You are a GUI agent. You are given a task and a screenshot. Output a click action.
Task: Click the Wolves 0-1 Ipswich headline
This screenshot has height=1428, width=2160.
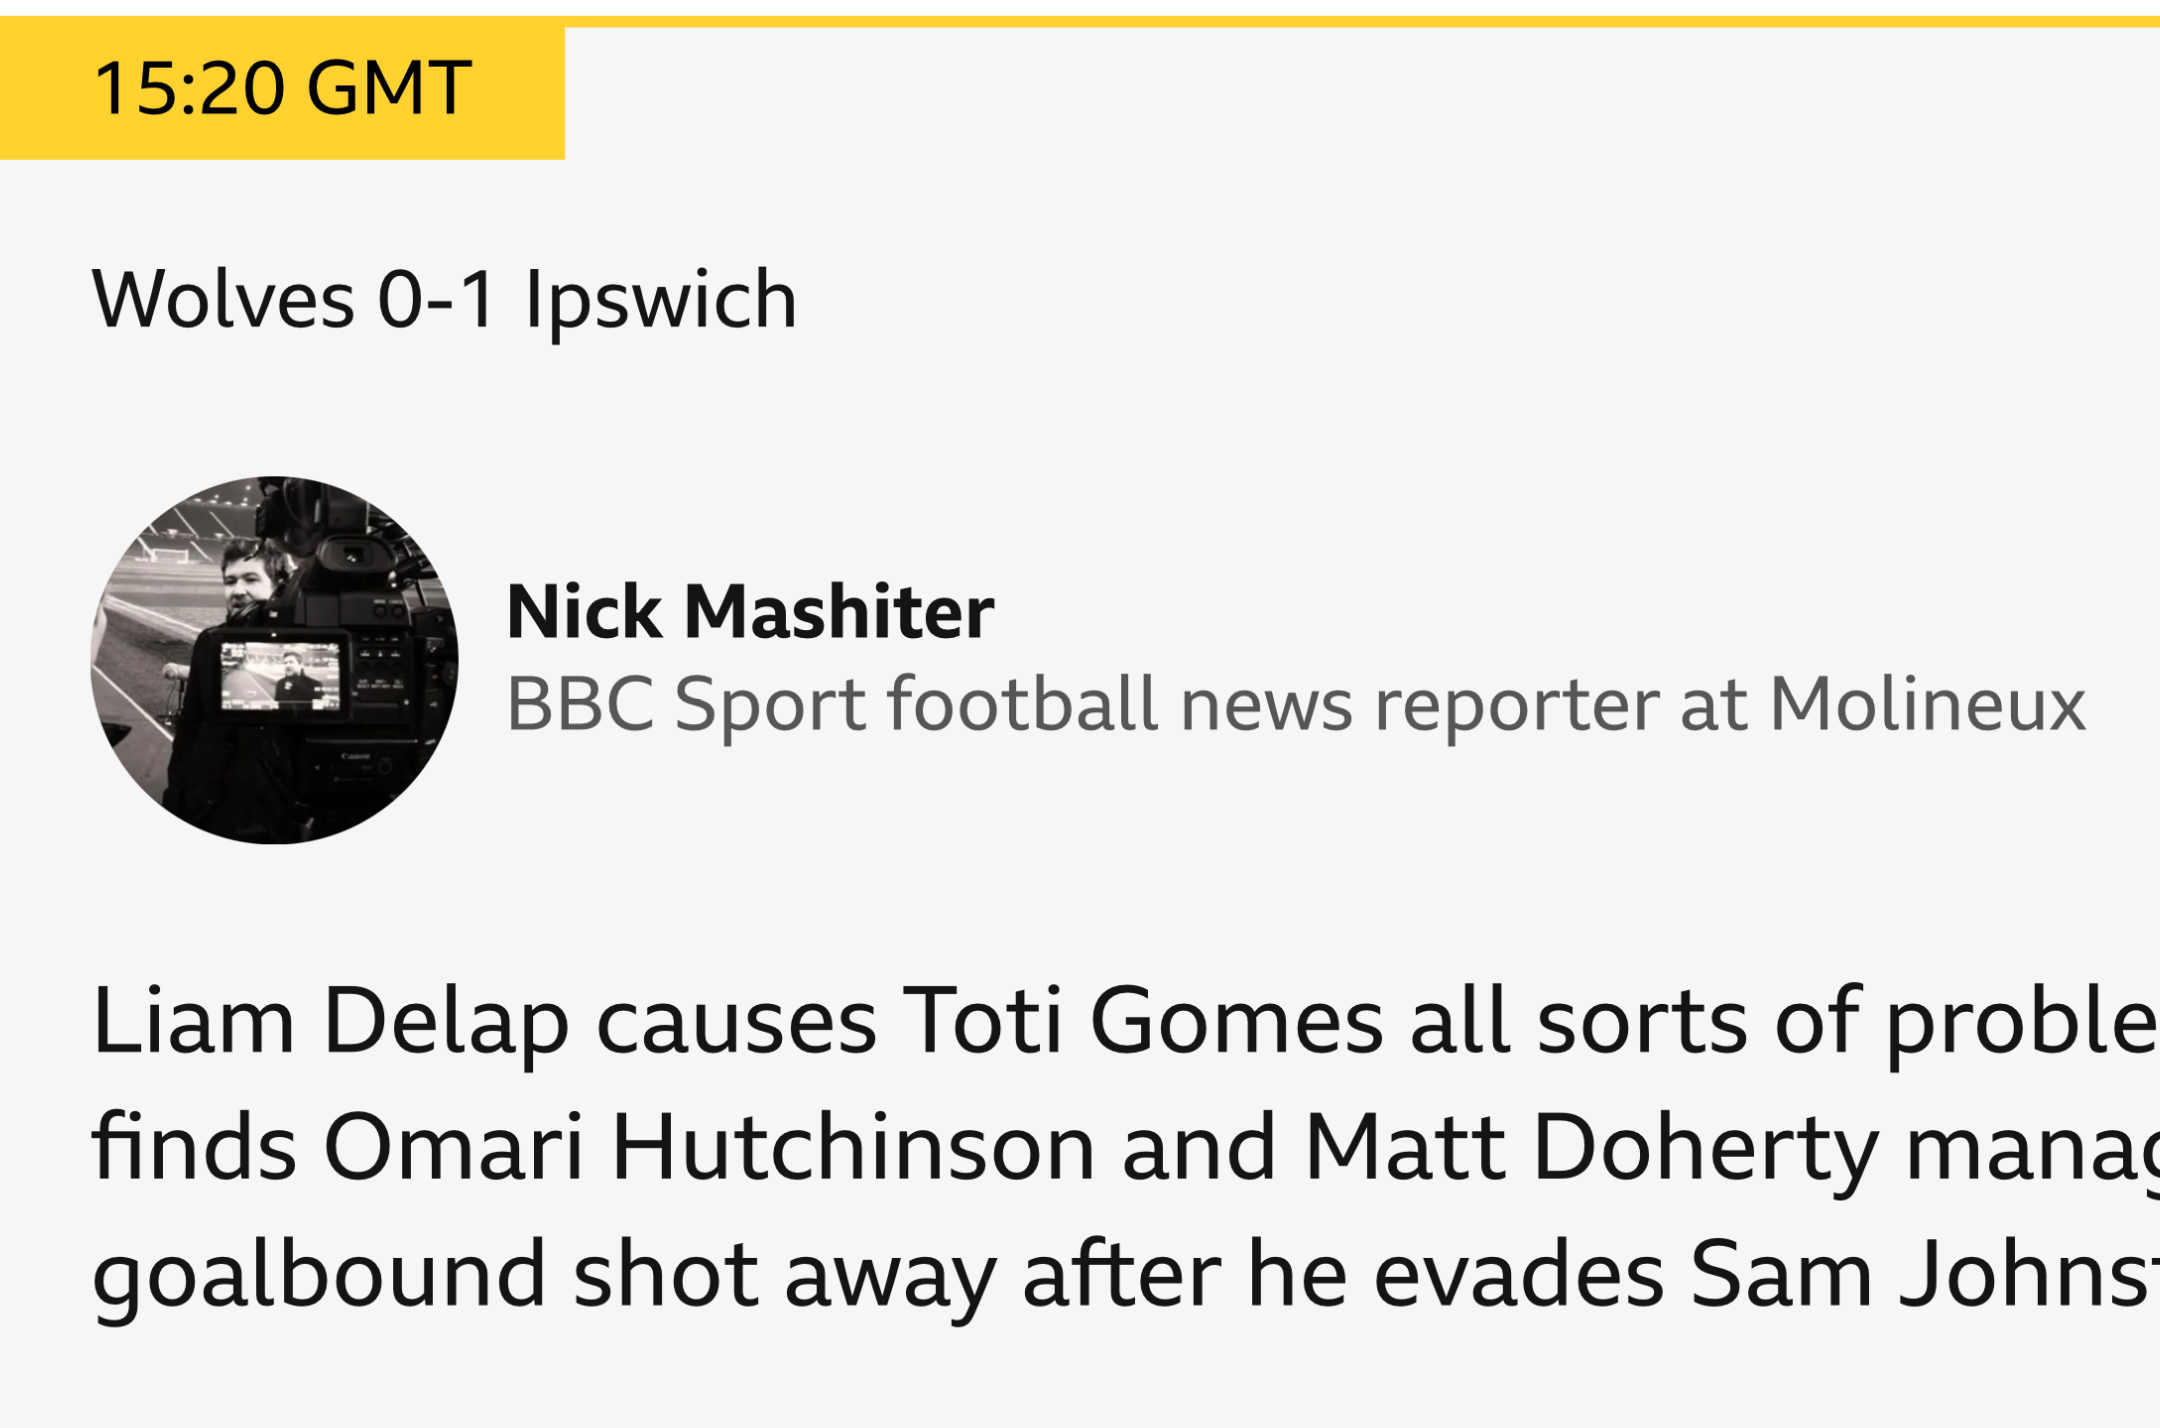(x=444, y=300)
